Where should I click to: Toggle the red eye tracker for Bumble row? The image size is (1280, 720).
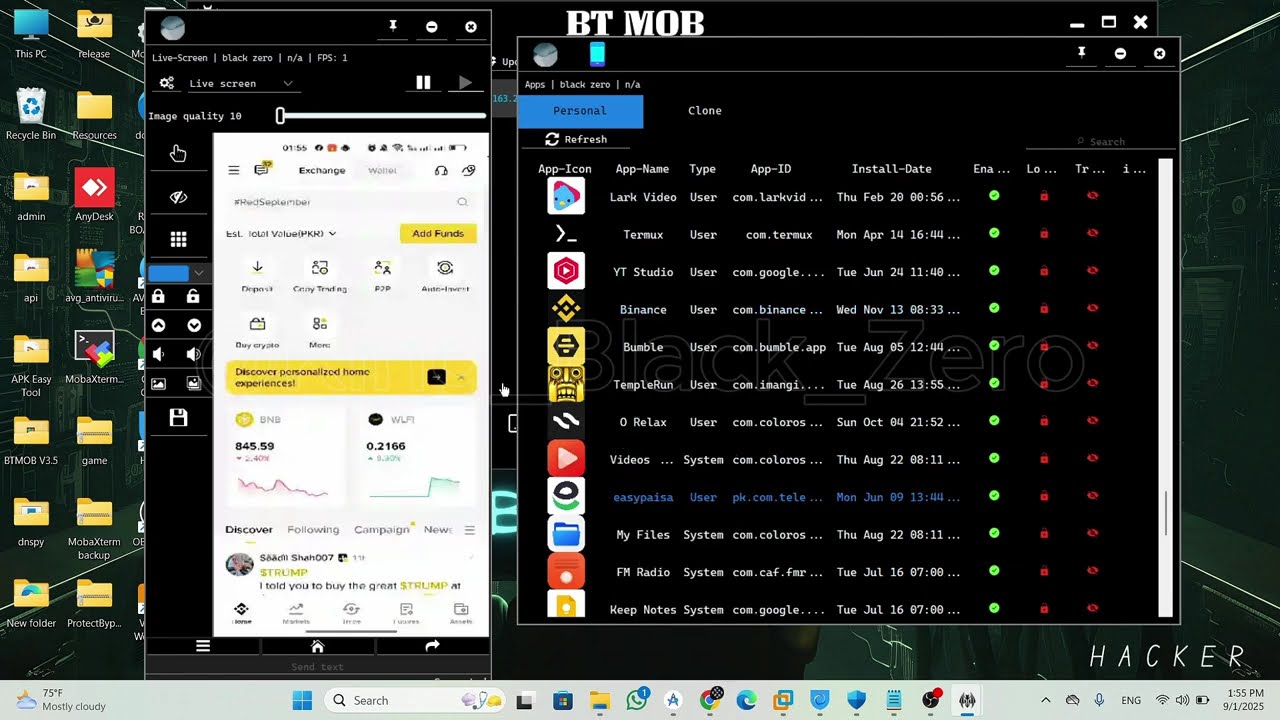[1092, 346]
